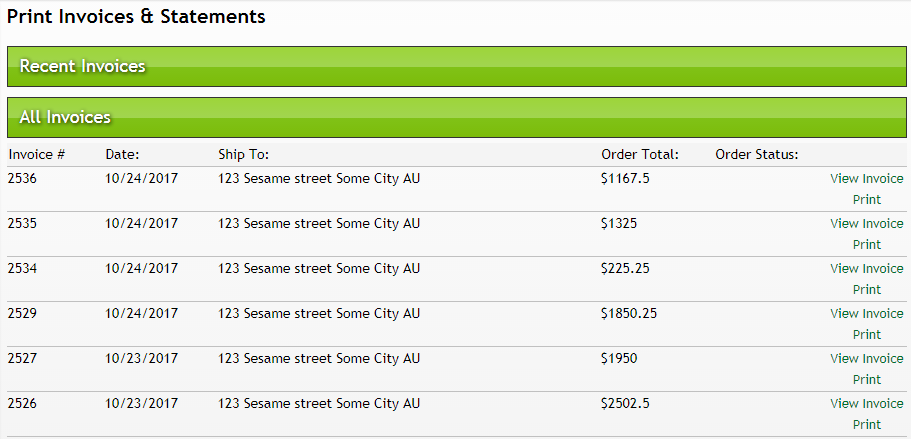View Invoice for invoice 2536
The height and width of the screenshot is (439, 911).
click(x=866, y=179)
